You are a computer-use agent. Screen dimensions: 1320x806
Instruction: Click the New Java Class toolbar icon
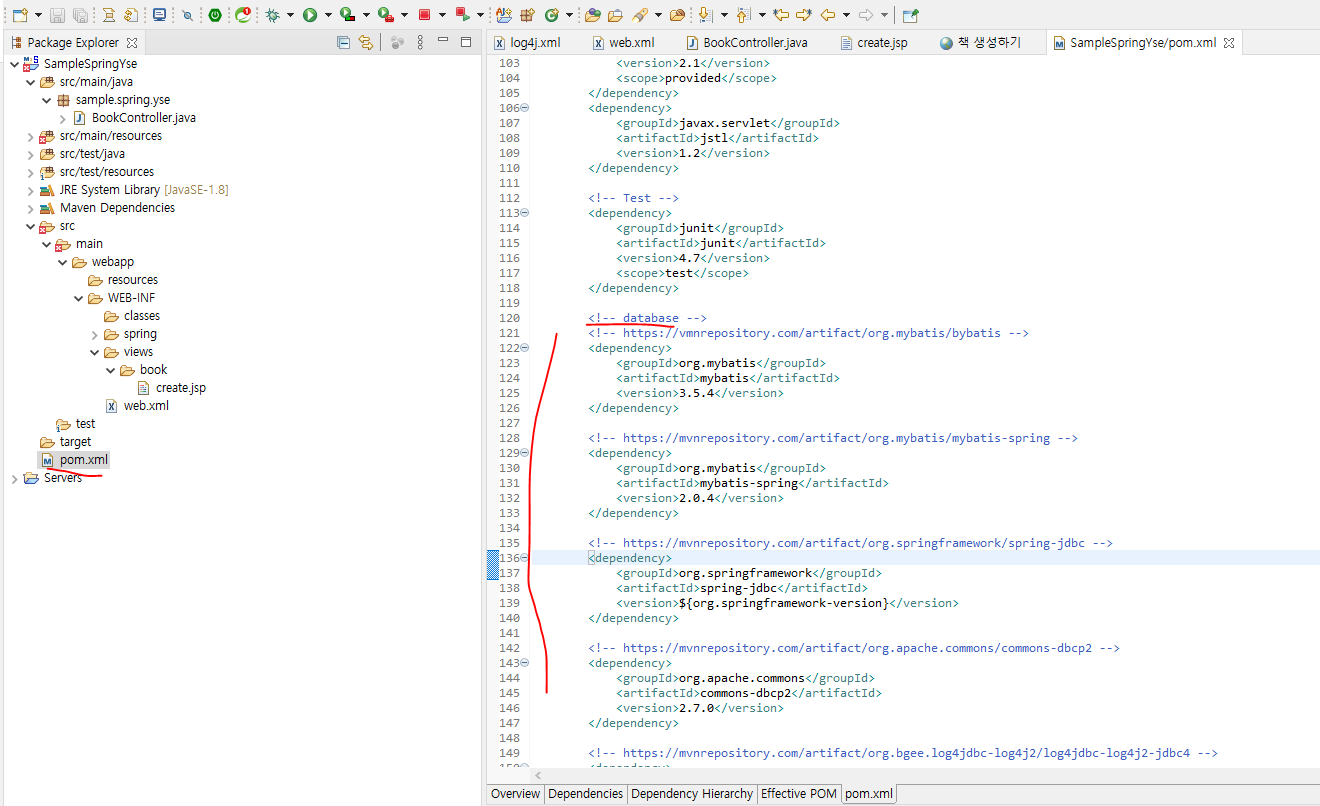(x=552, y=15)
